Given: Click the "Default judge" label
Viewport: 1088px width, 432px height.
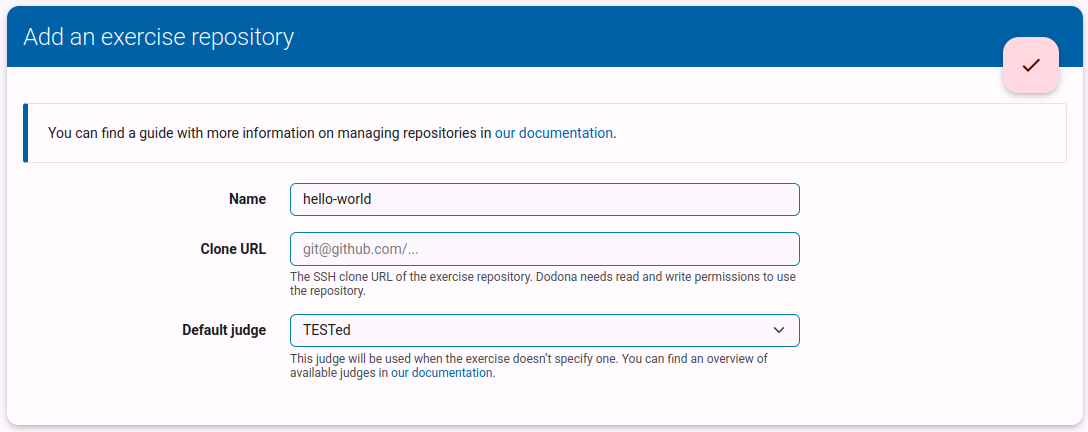Looking at the screenshot, I should 224,331.
